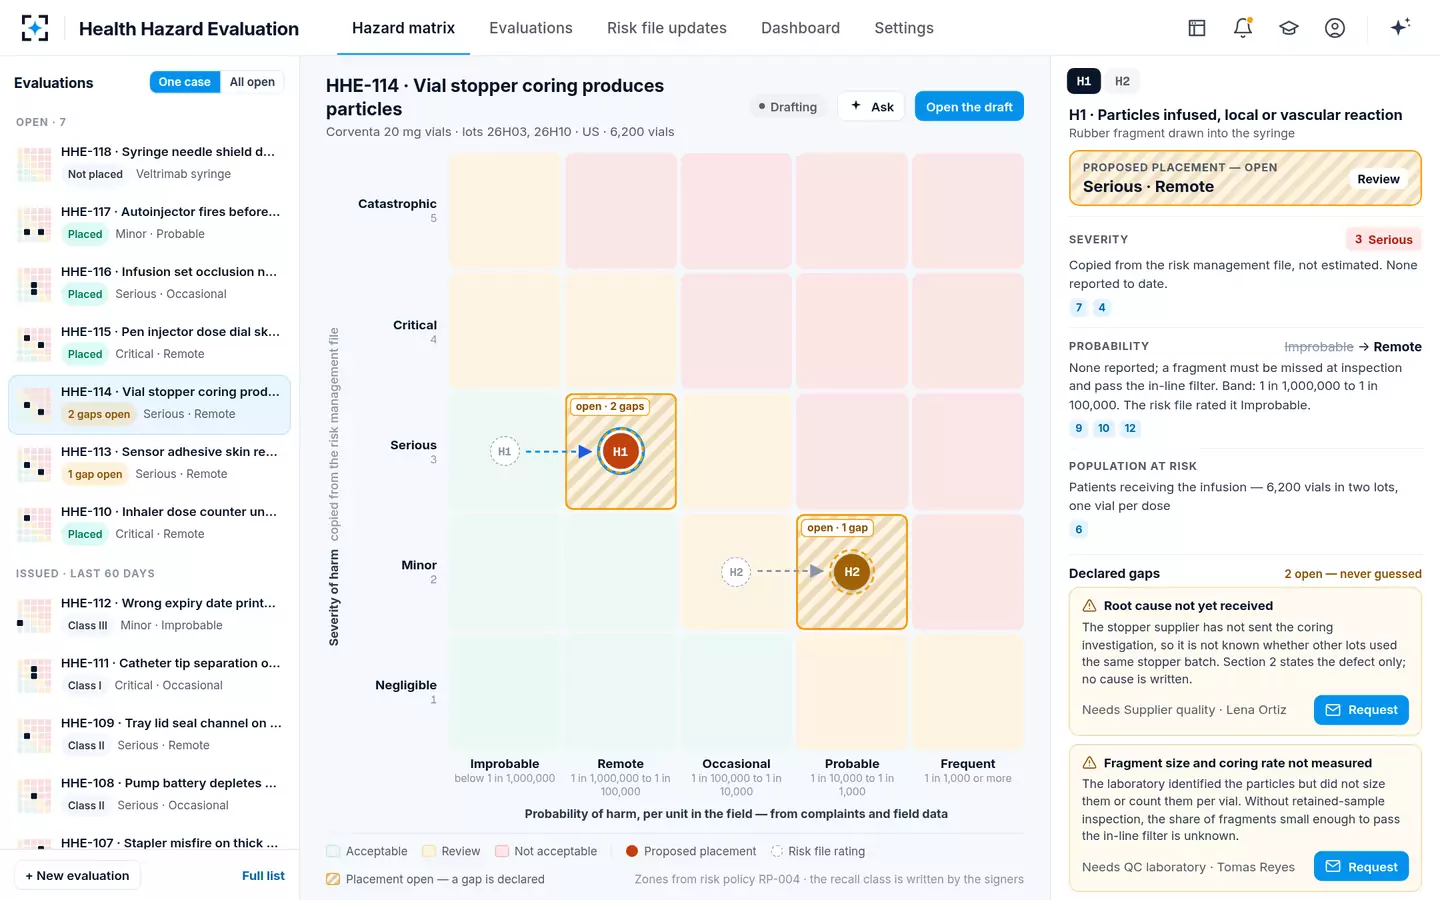Viewport: 1440px width, 900px height.
Task: Click the HHE-118 matrix thumbnail
Action: point(34,164)
